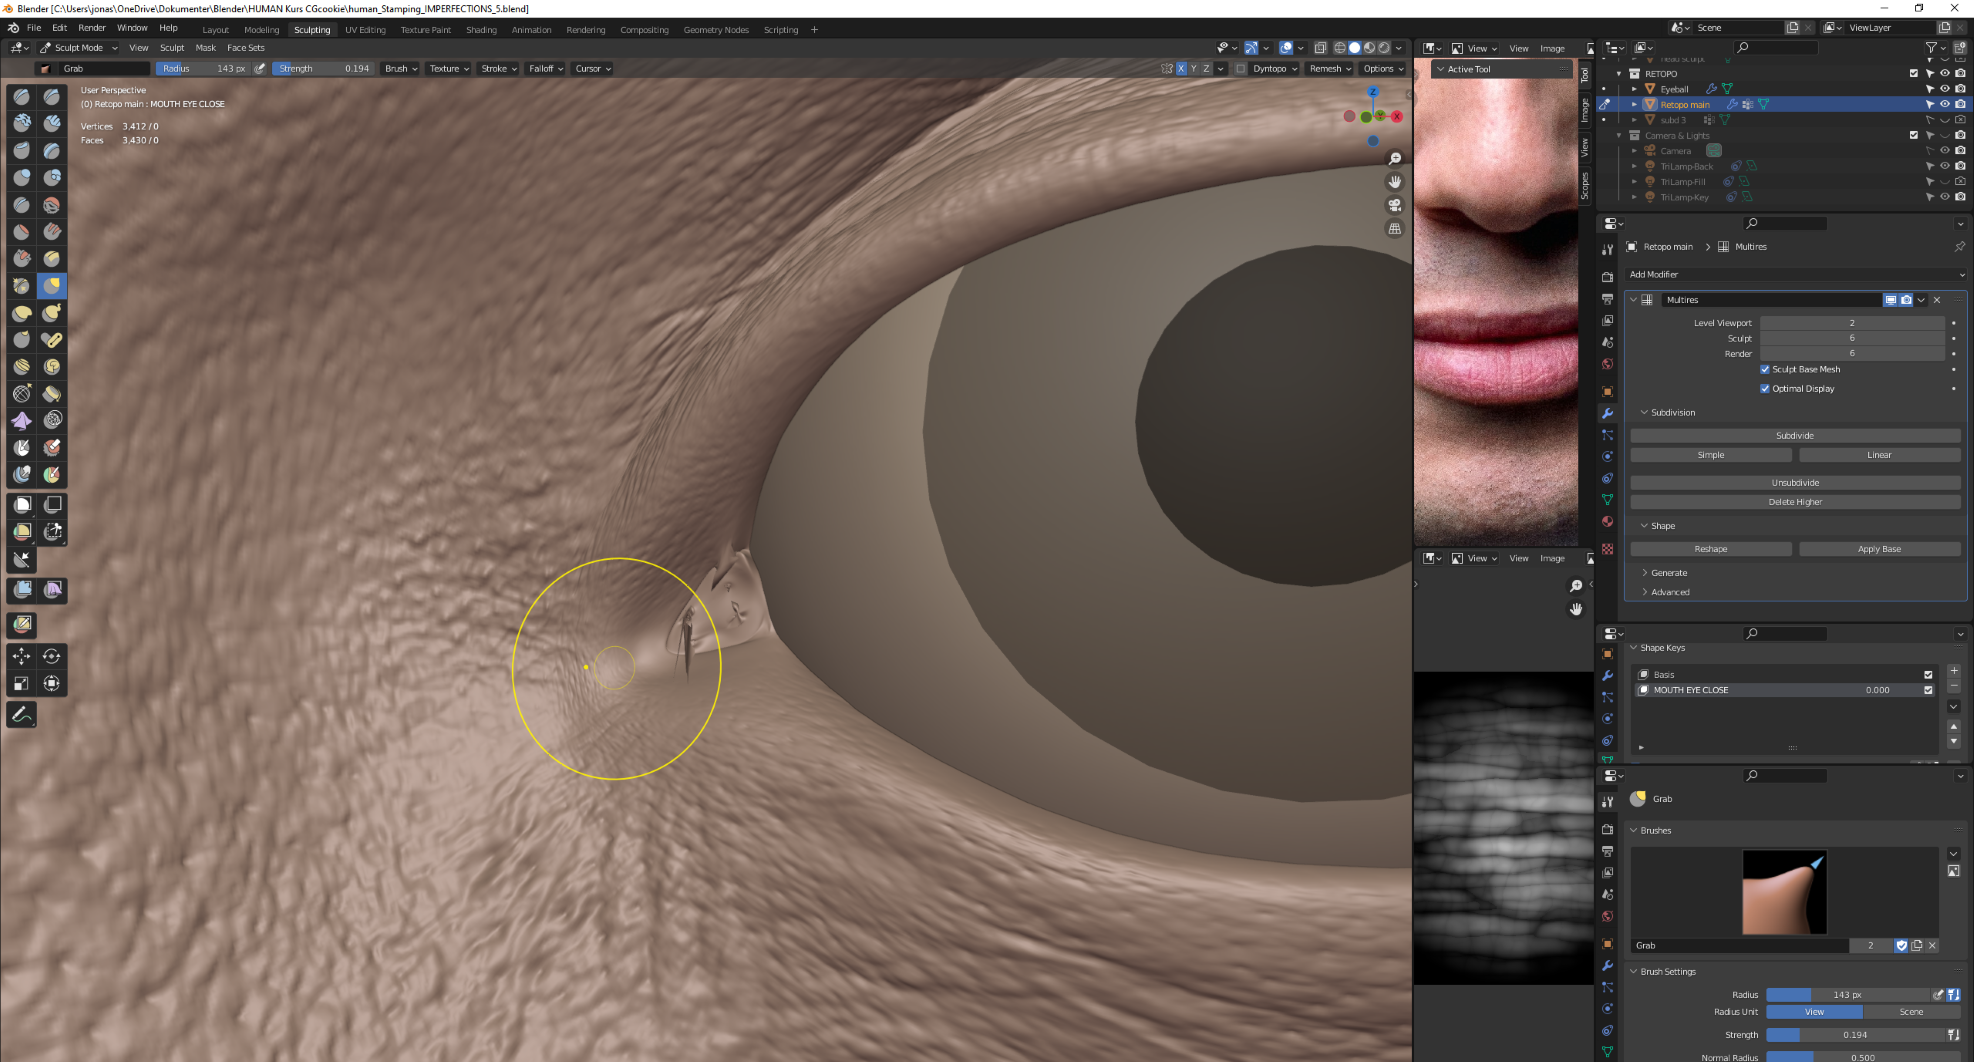Expand the Advanced subpanel
This screenshot has height=1062, width=1974.
click(1669, 592)
